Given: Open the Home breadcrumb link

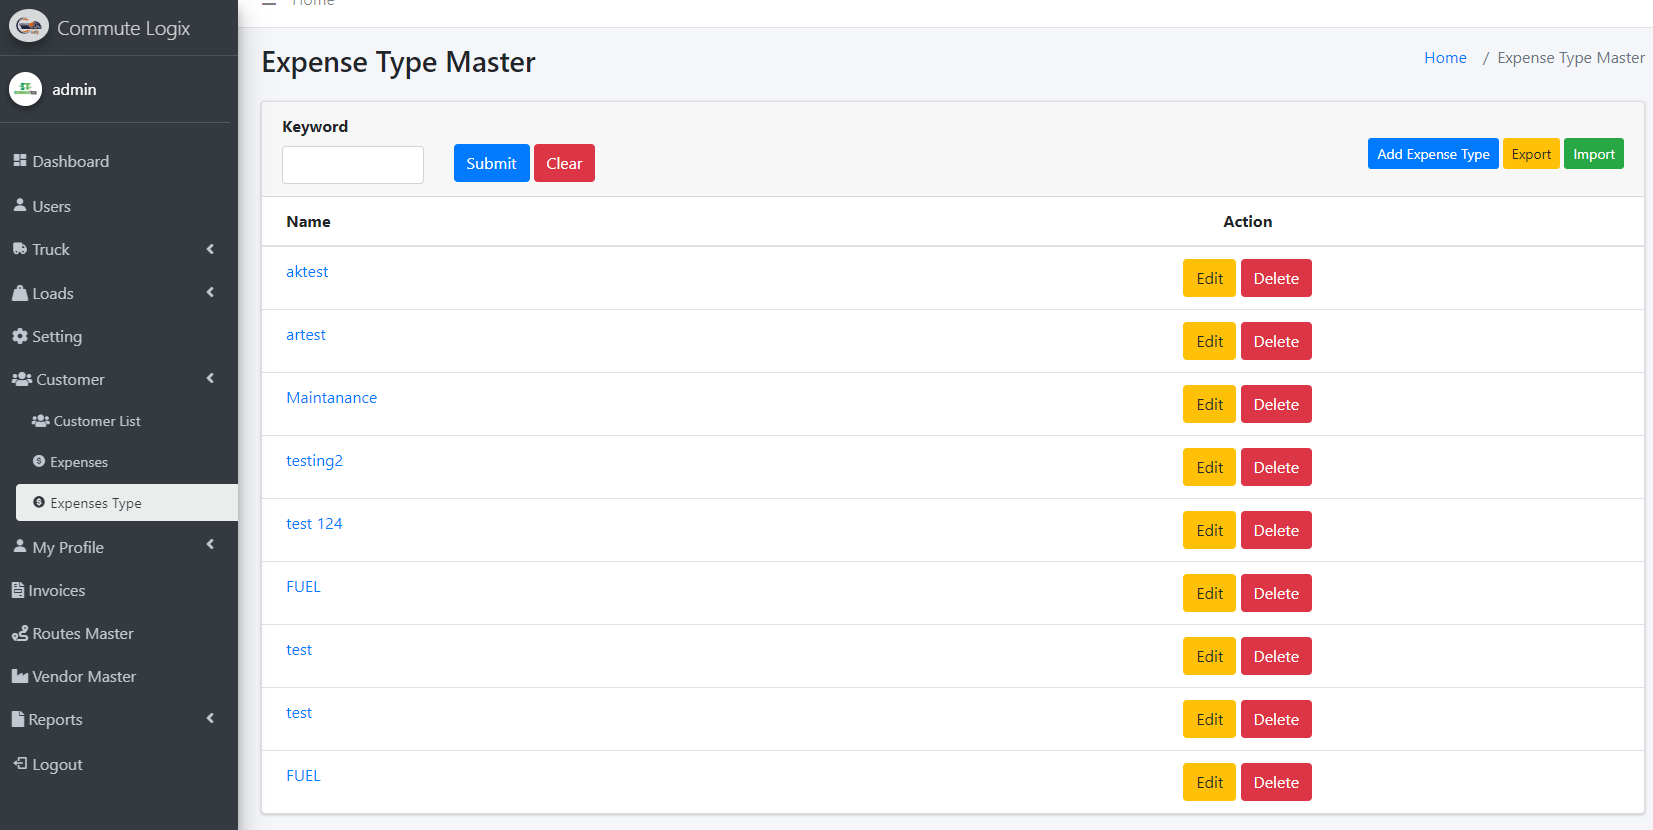Looking at the screenshot, I should (x=1444, y=58).
